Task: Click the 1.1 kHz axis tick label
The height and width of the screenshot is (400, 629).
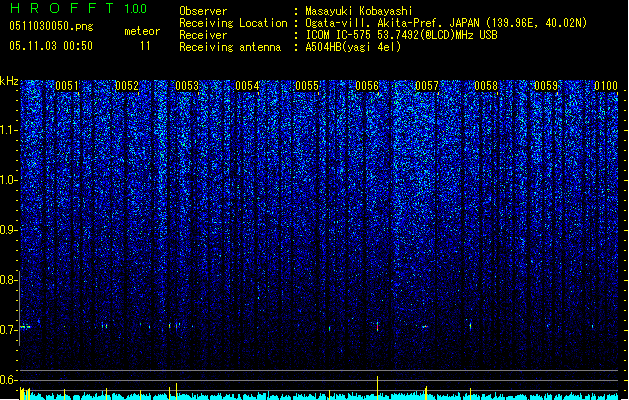Action: click(x=8, y=130)
